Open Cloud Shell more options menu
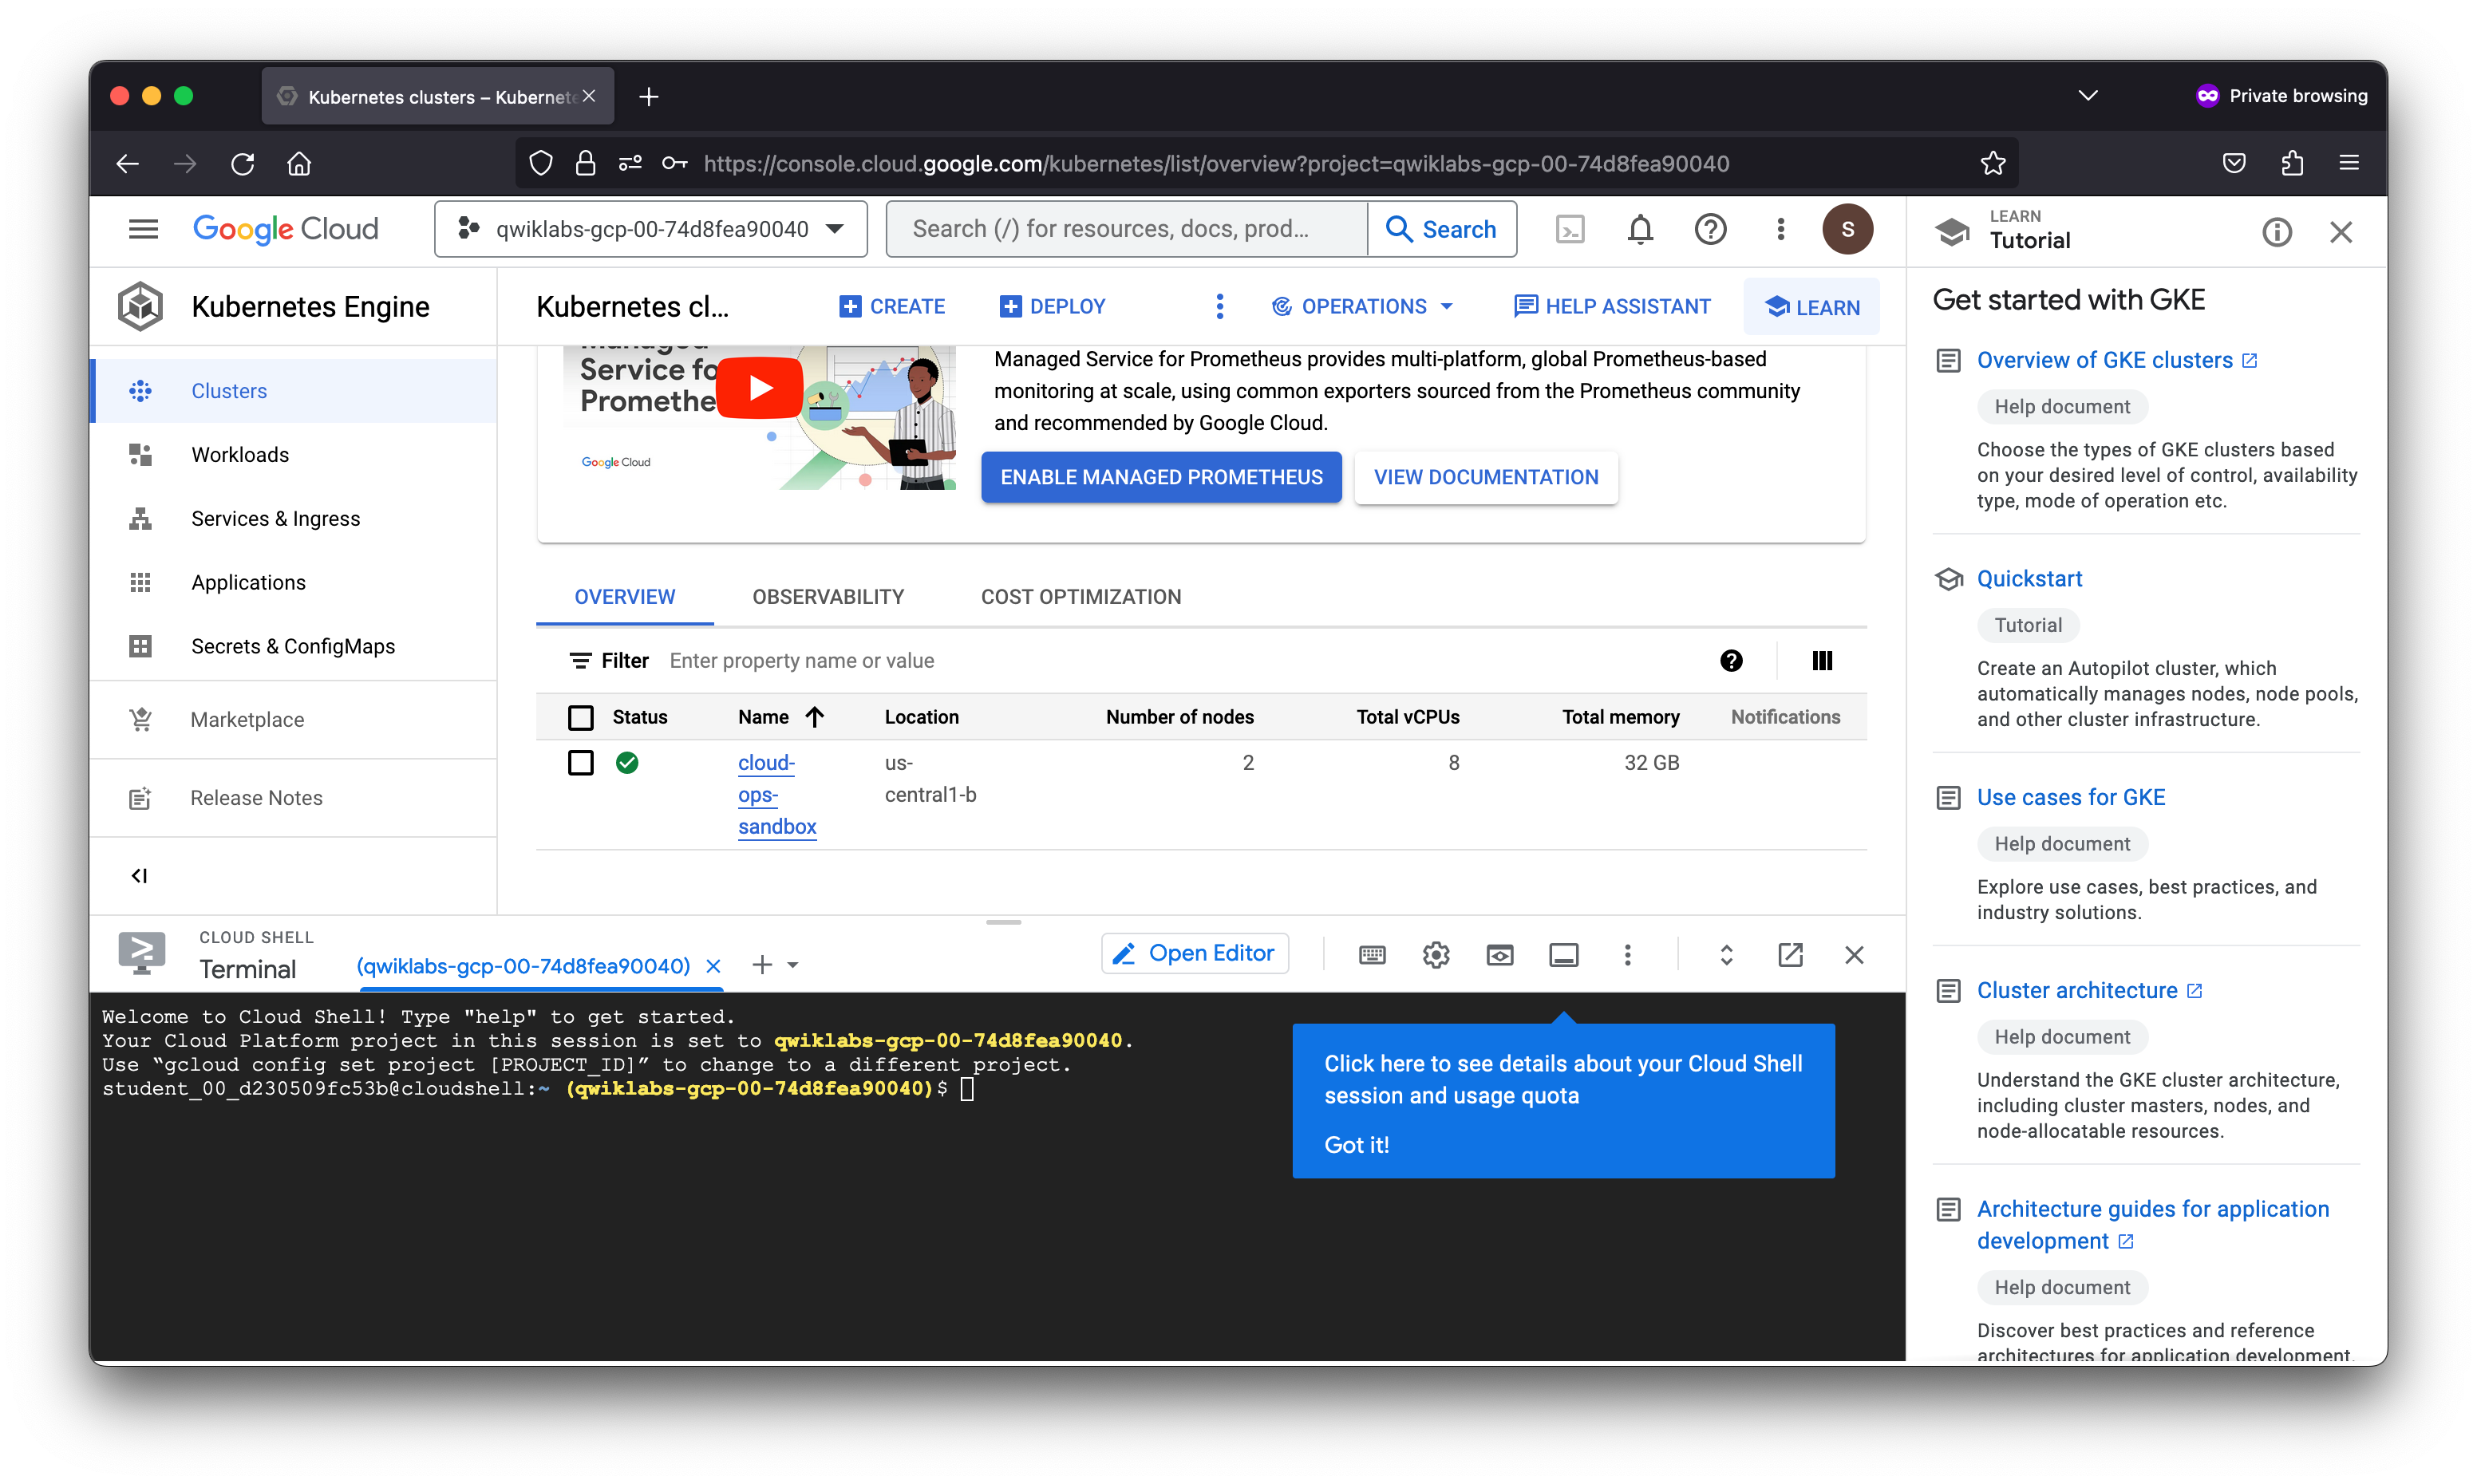Image resolution: width=2477 pixels, height=1484 pixels. (1627, 955)
